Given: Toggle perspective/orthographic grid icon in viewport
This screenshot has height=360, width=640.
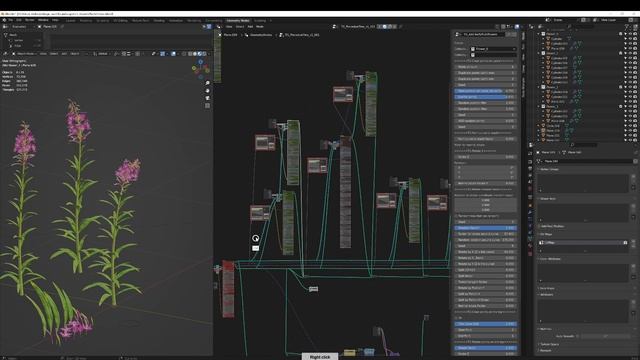Looking at the screenshot, I should tap(207, 106).
